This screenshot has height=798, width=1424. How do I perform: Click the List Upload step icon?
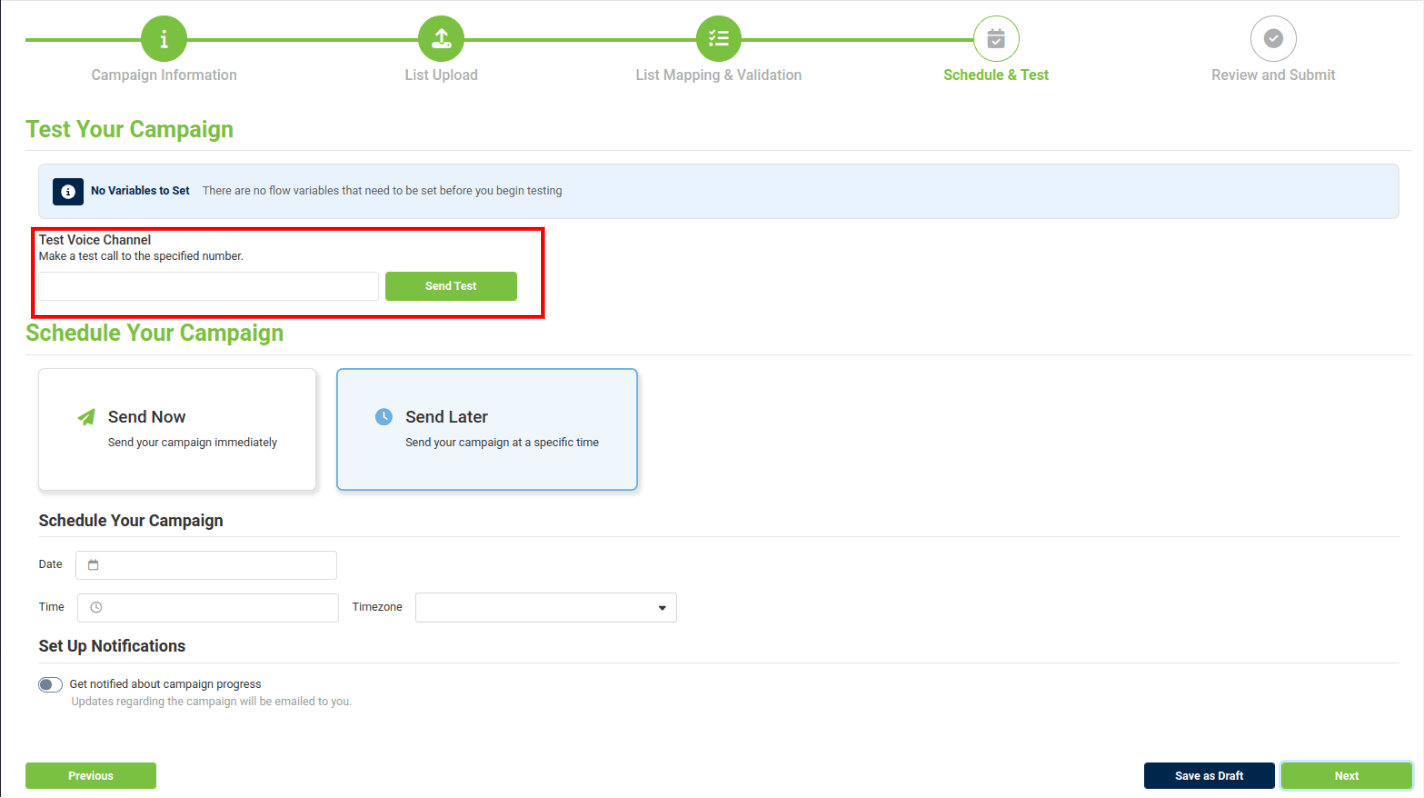pos(441,39)
